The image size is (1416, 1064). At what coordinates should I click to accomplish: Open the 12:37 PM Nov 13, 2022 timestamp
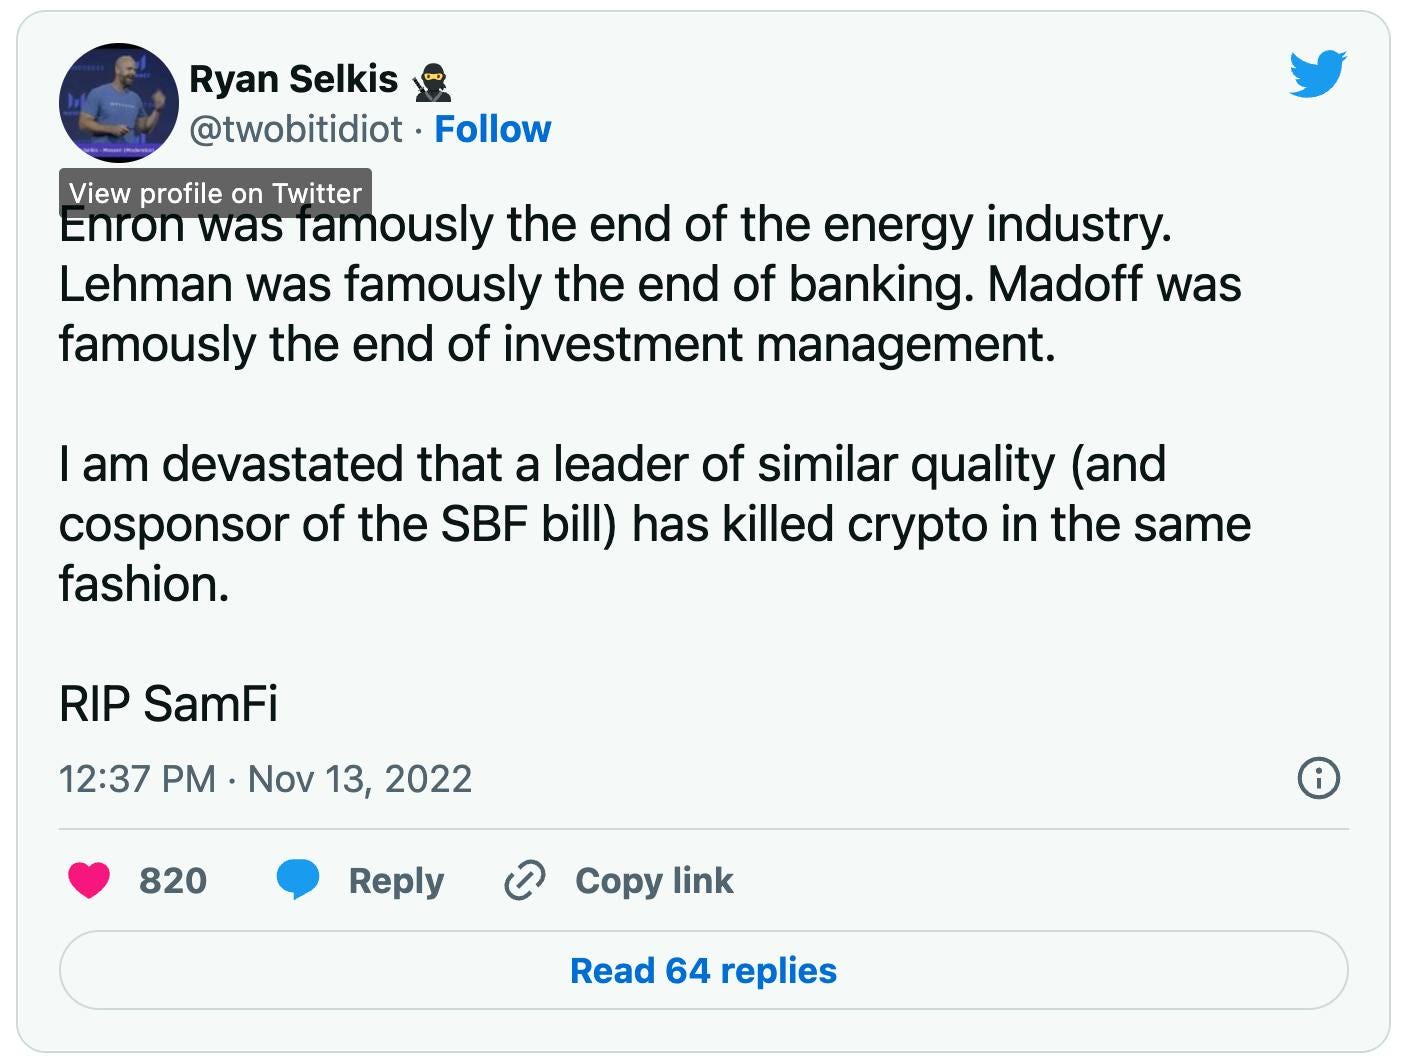265,778
